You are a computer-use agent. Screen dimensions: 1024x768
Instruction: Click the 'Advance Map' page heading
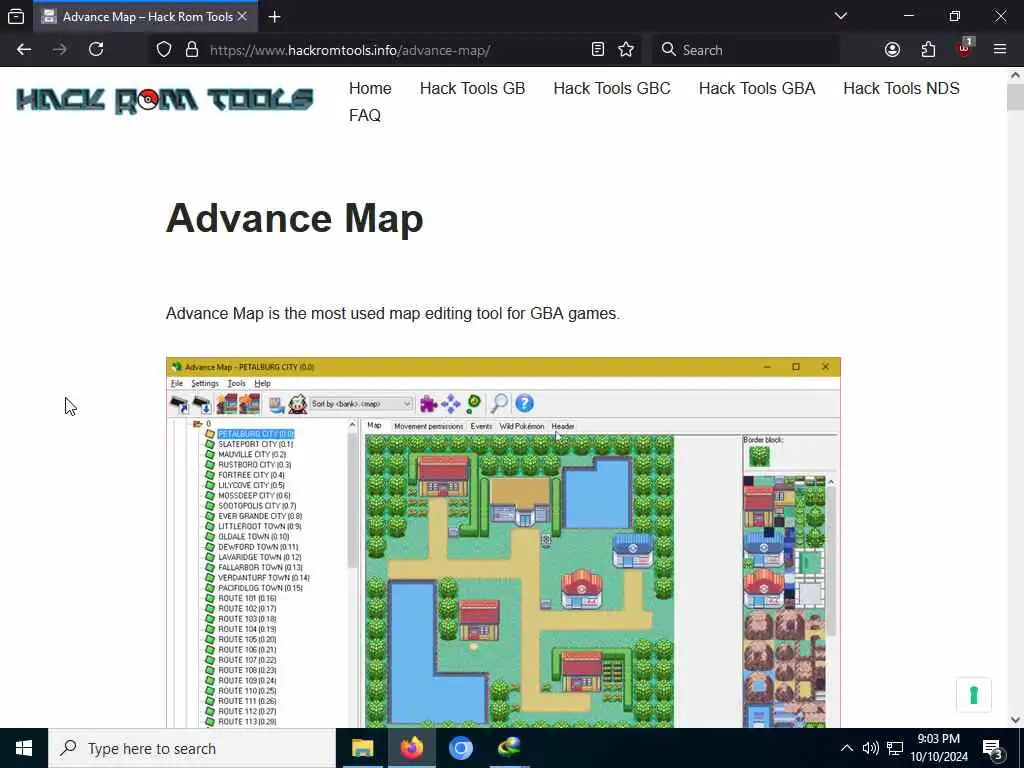tap(295, 218)
